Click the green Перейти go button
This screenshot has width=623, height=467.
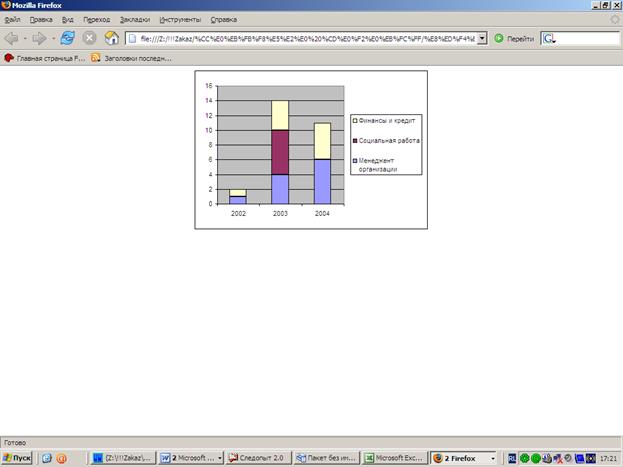(513, 39)
